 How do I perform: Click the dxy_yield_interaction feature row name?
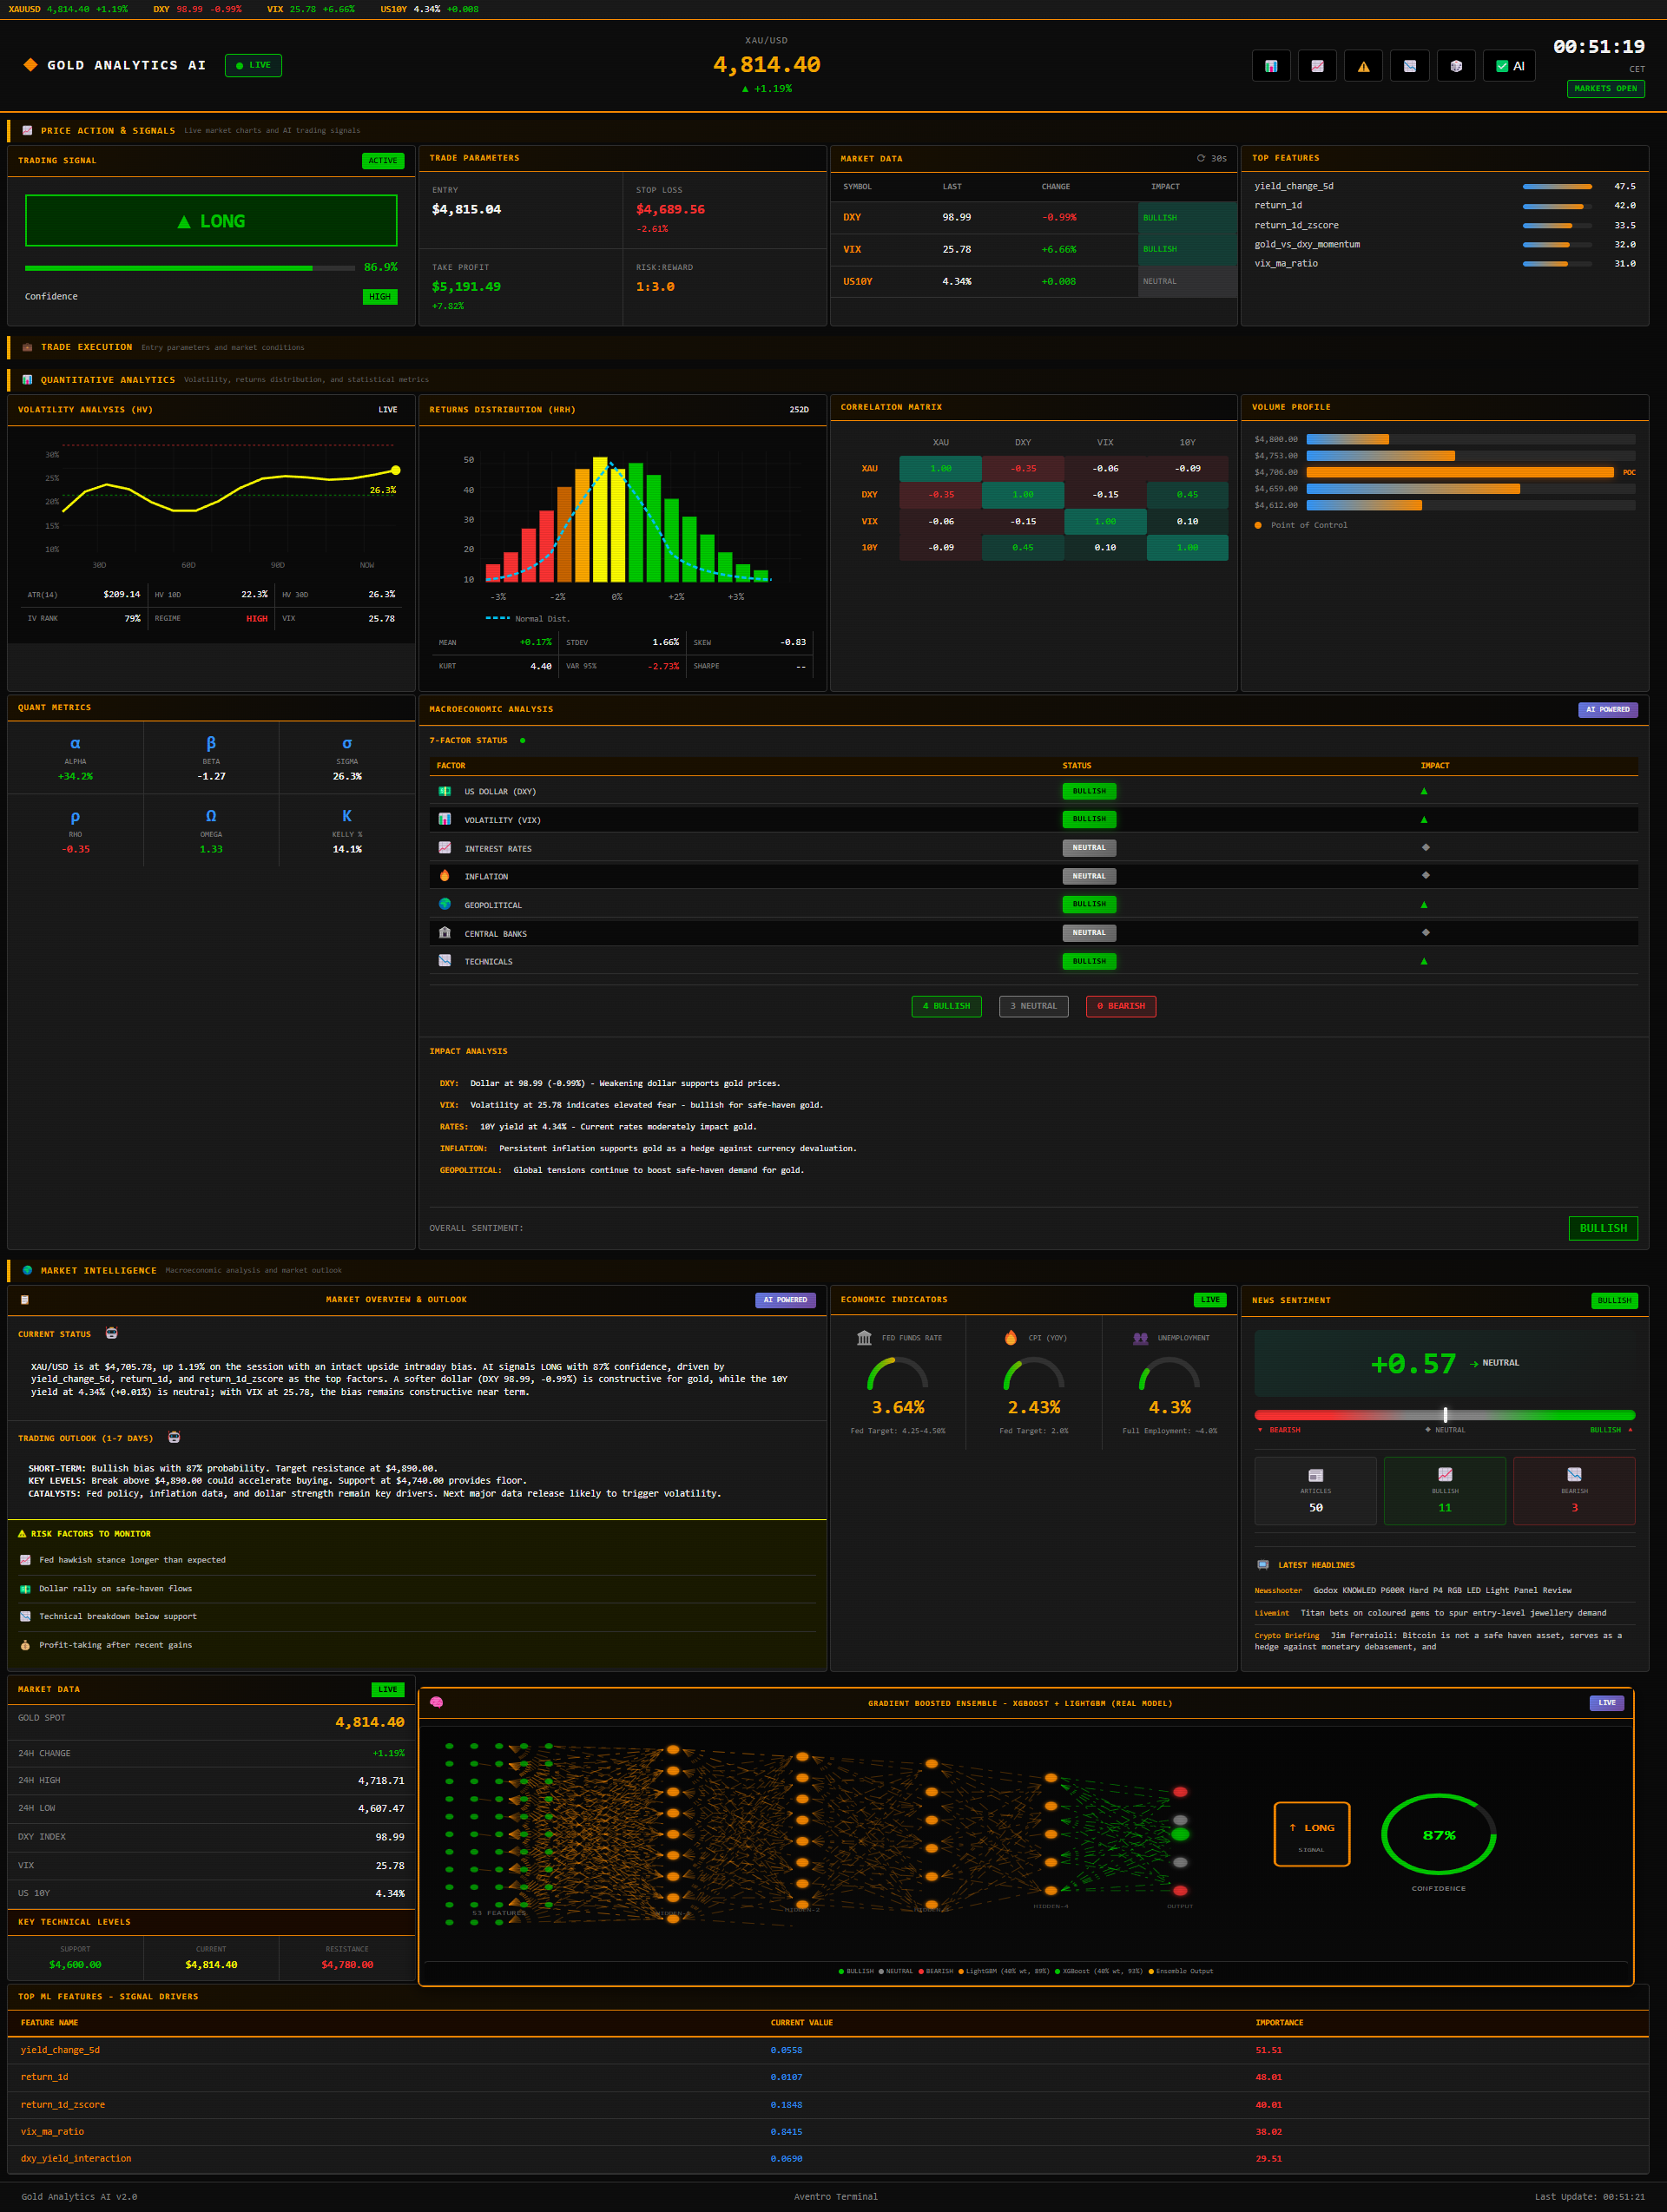point(76,2158)
